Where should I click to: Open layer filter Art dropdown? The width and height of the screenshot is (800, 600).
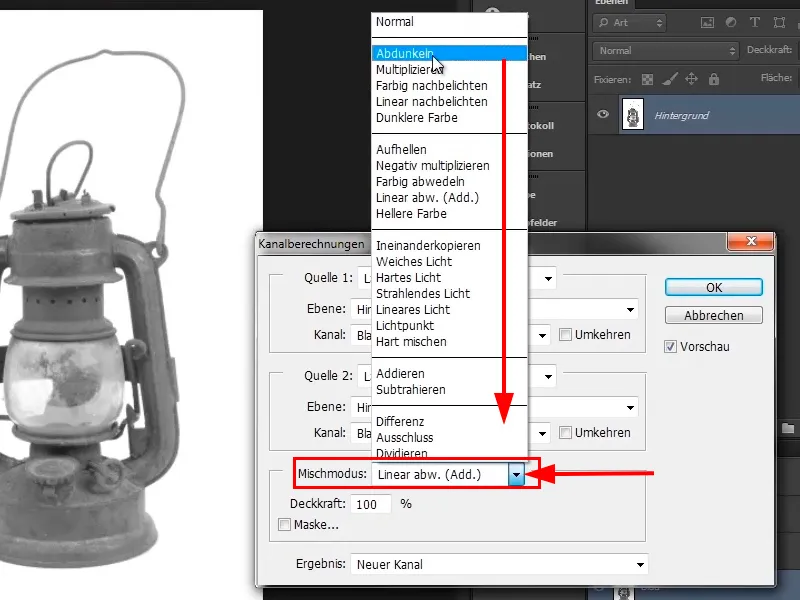click(x=630, y=23)
